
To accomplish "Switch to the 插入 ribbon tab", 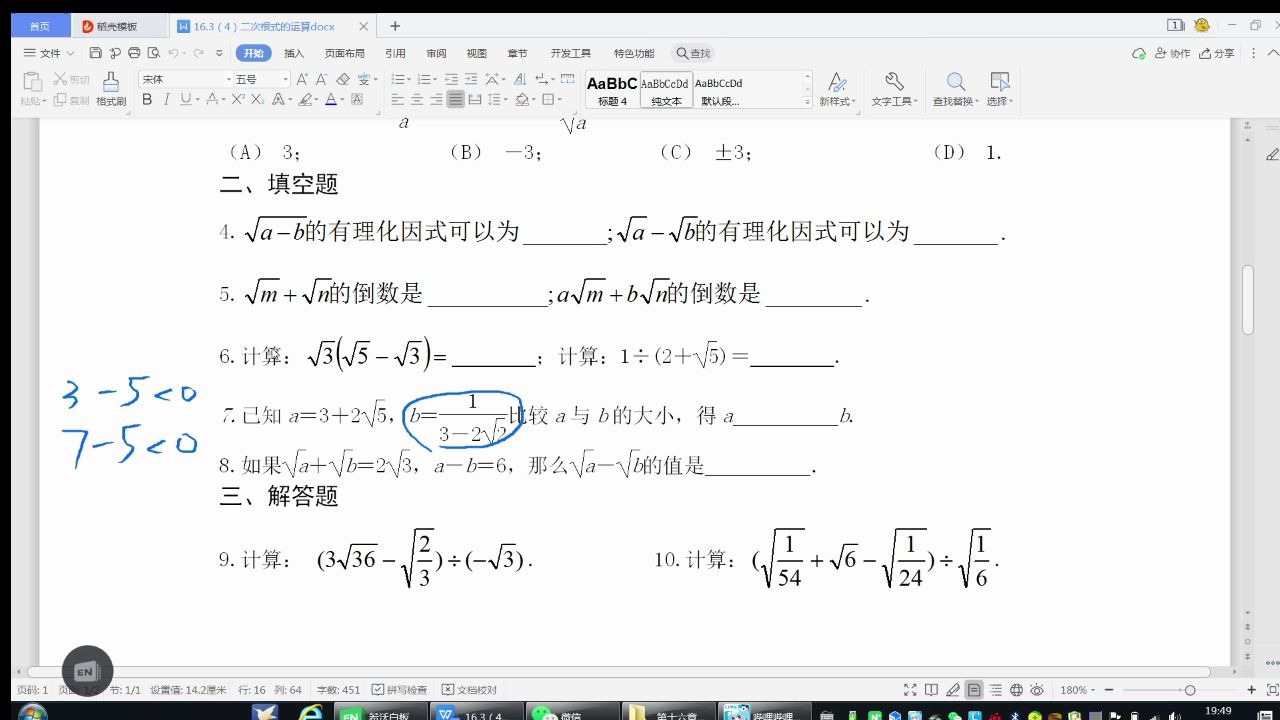I will coord(294,53).
